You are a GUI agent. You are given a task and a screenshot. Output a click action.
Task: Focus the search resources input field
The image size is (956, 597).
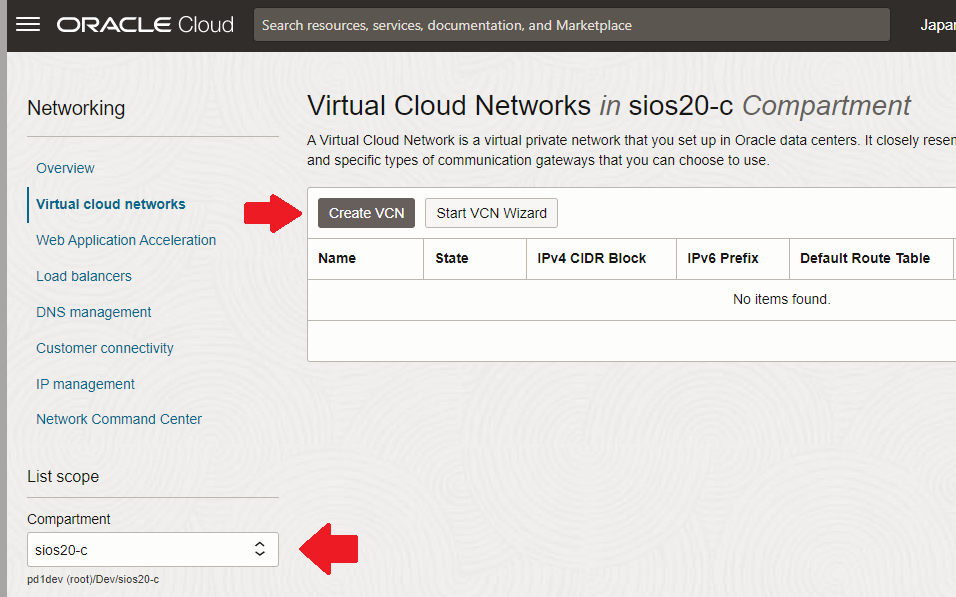point(571,25)
